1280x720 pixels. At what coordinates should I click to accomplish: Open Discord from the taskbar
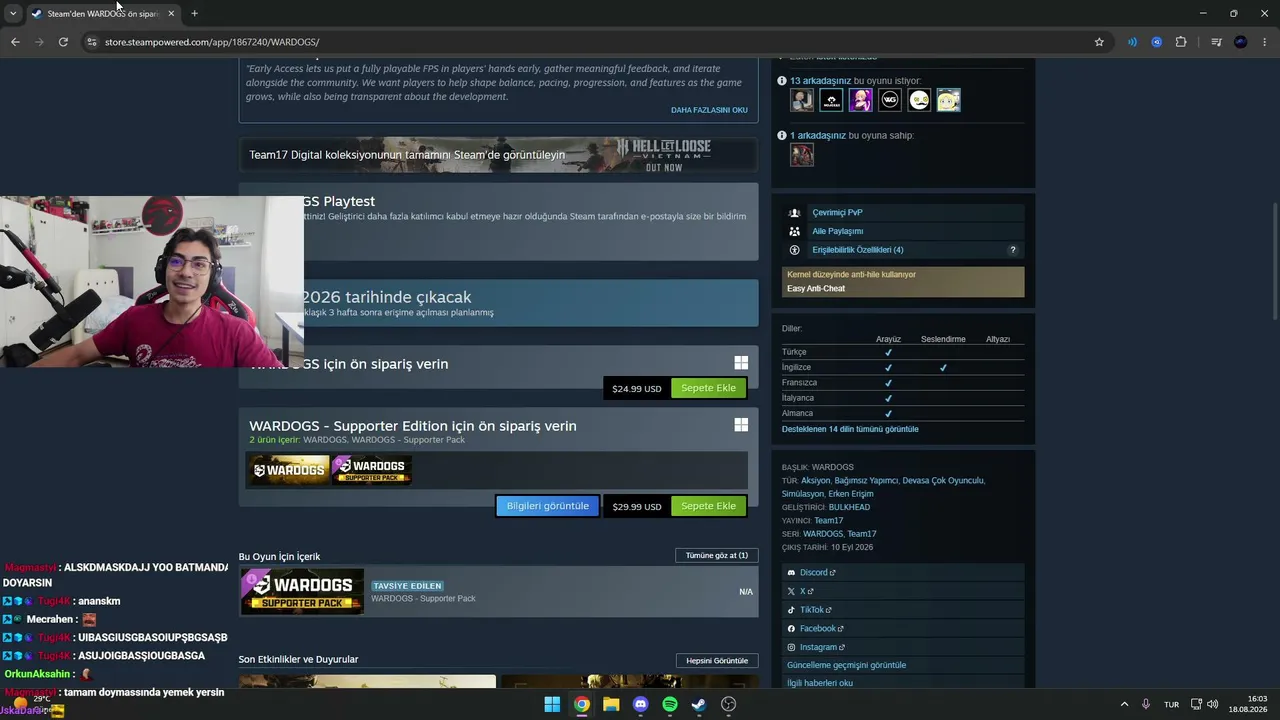pos(641,704)
